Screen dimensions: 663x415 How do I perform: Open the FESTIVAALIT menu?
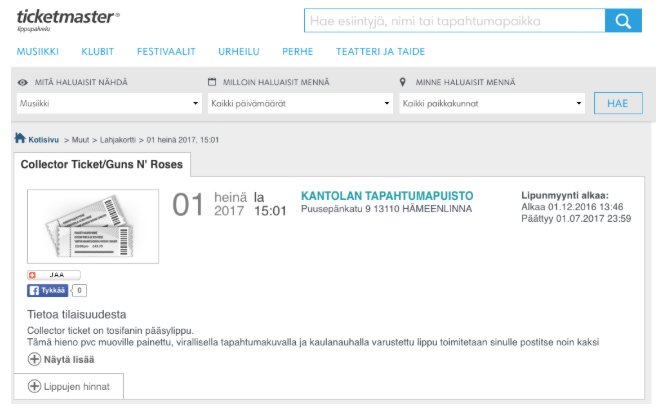166,52
